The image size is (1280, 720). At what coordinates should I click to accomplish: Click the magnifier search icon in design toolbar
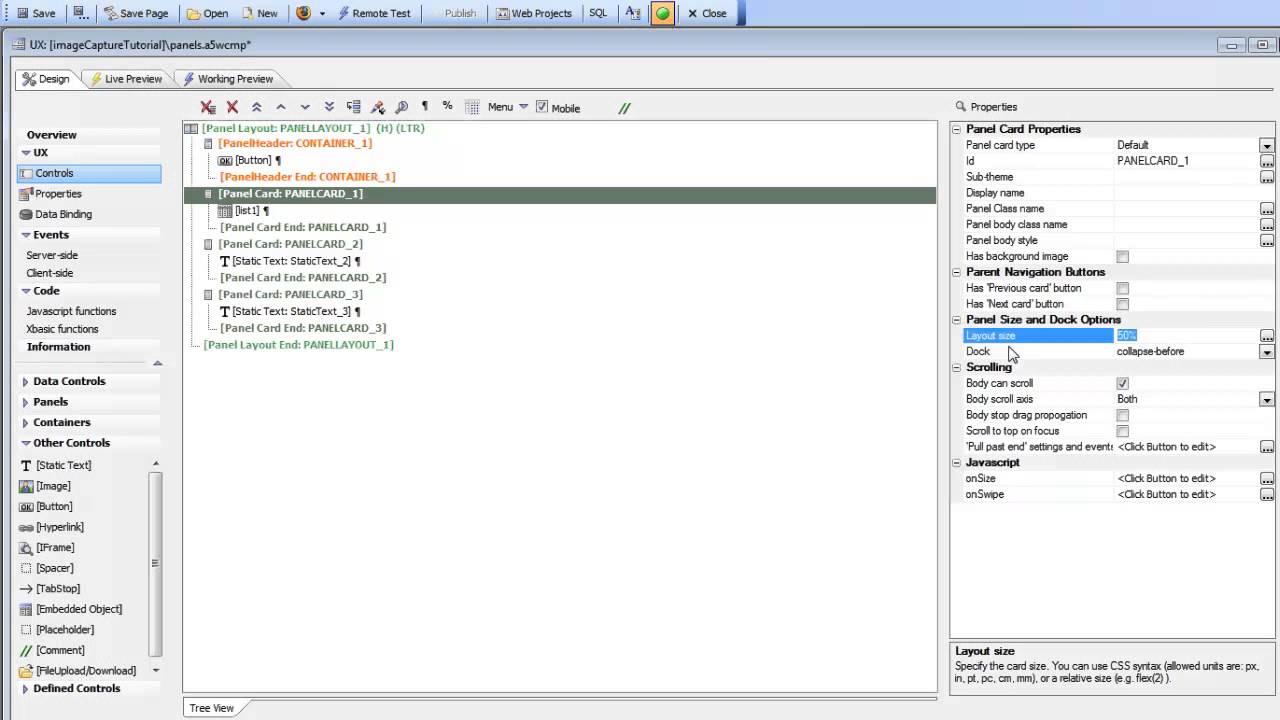pyautogui.click(x=401, y=107)
